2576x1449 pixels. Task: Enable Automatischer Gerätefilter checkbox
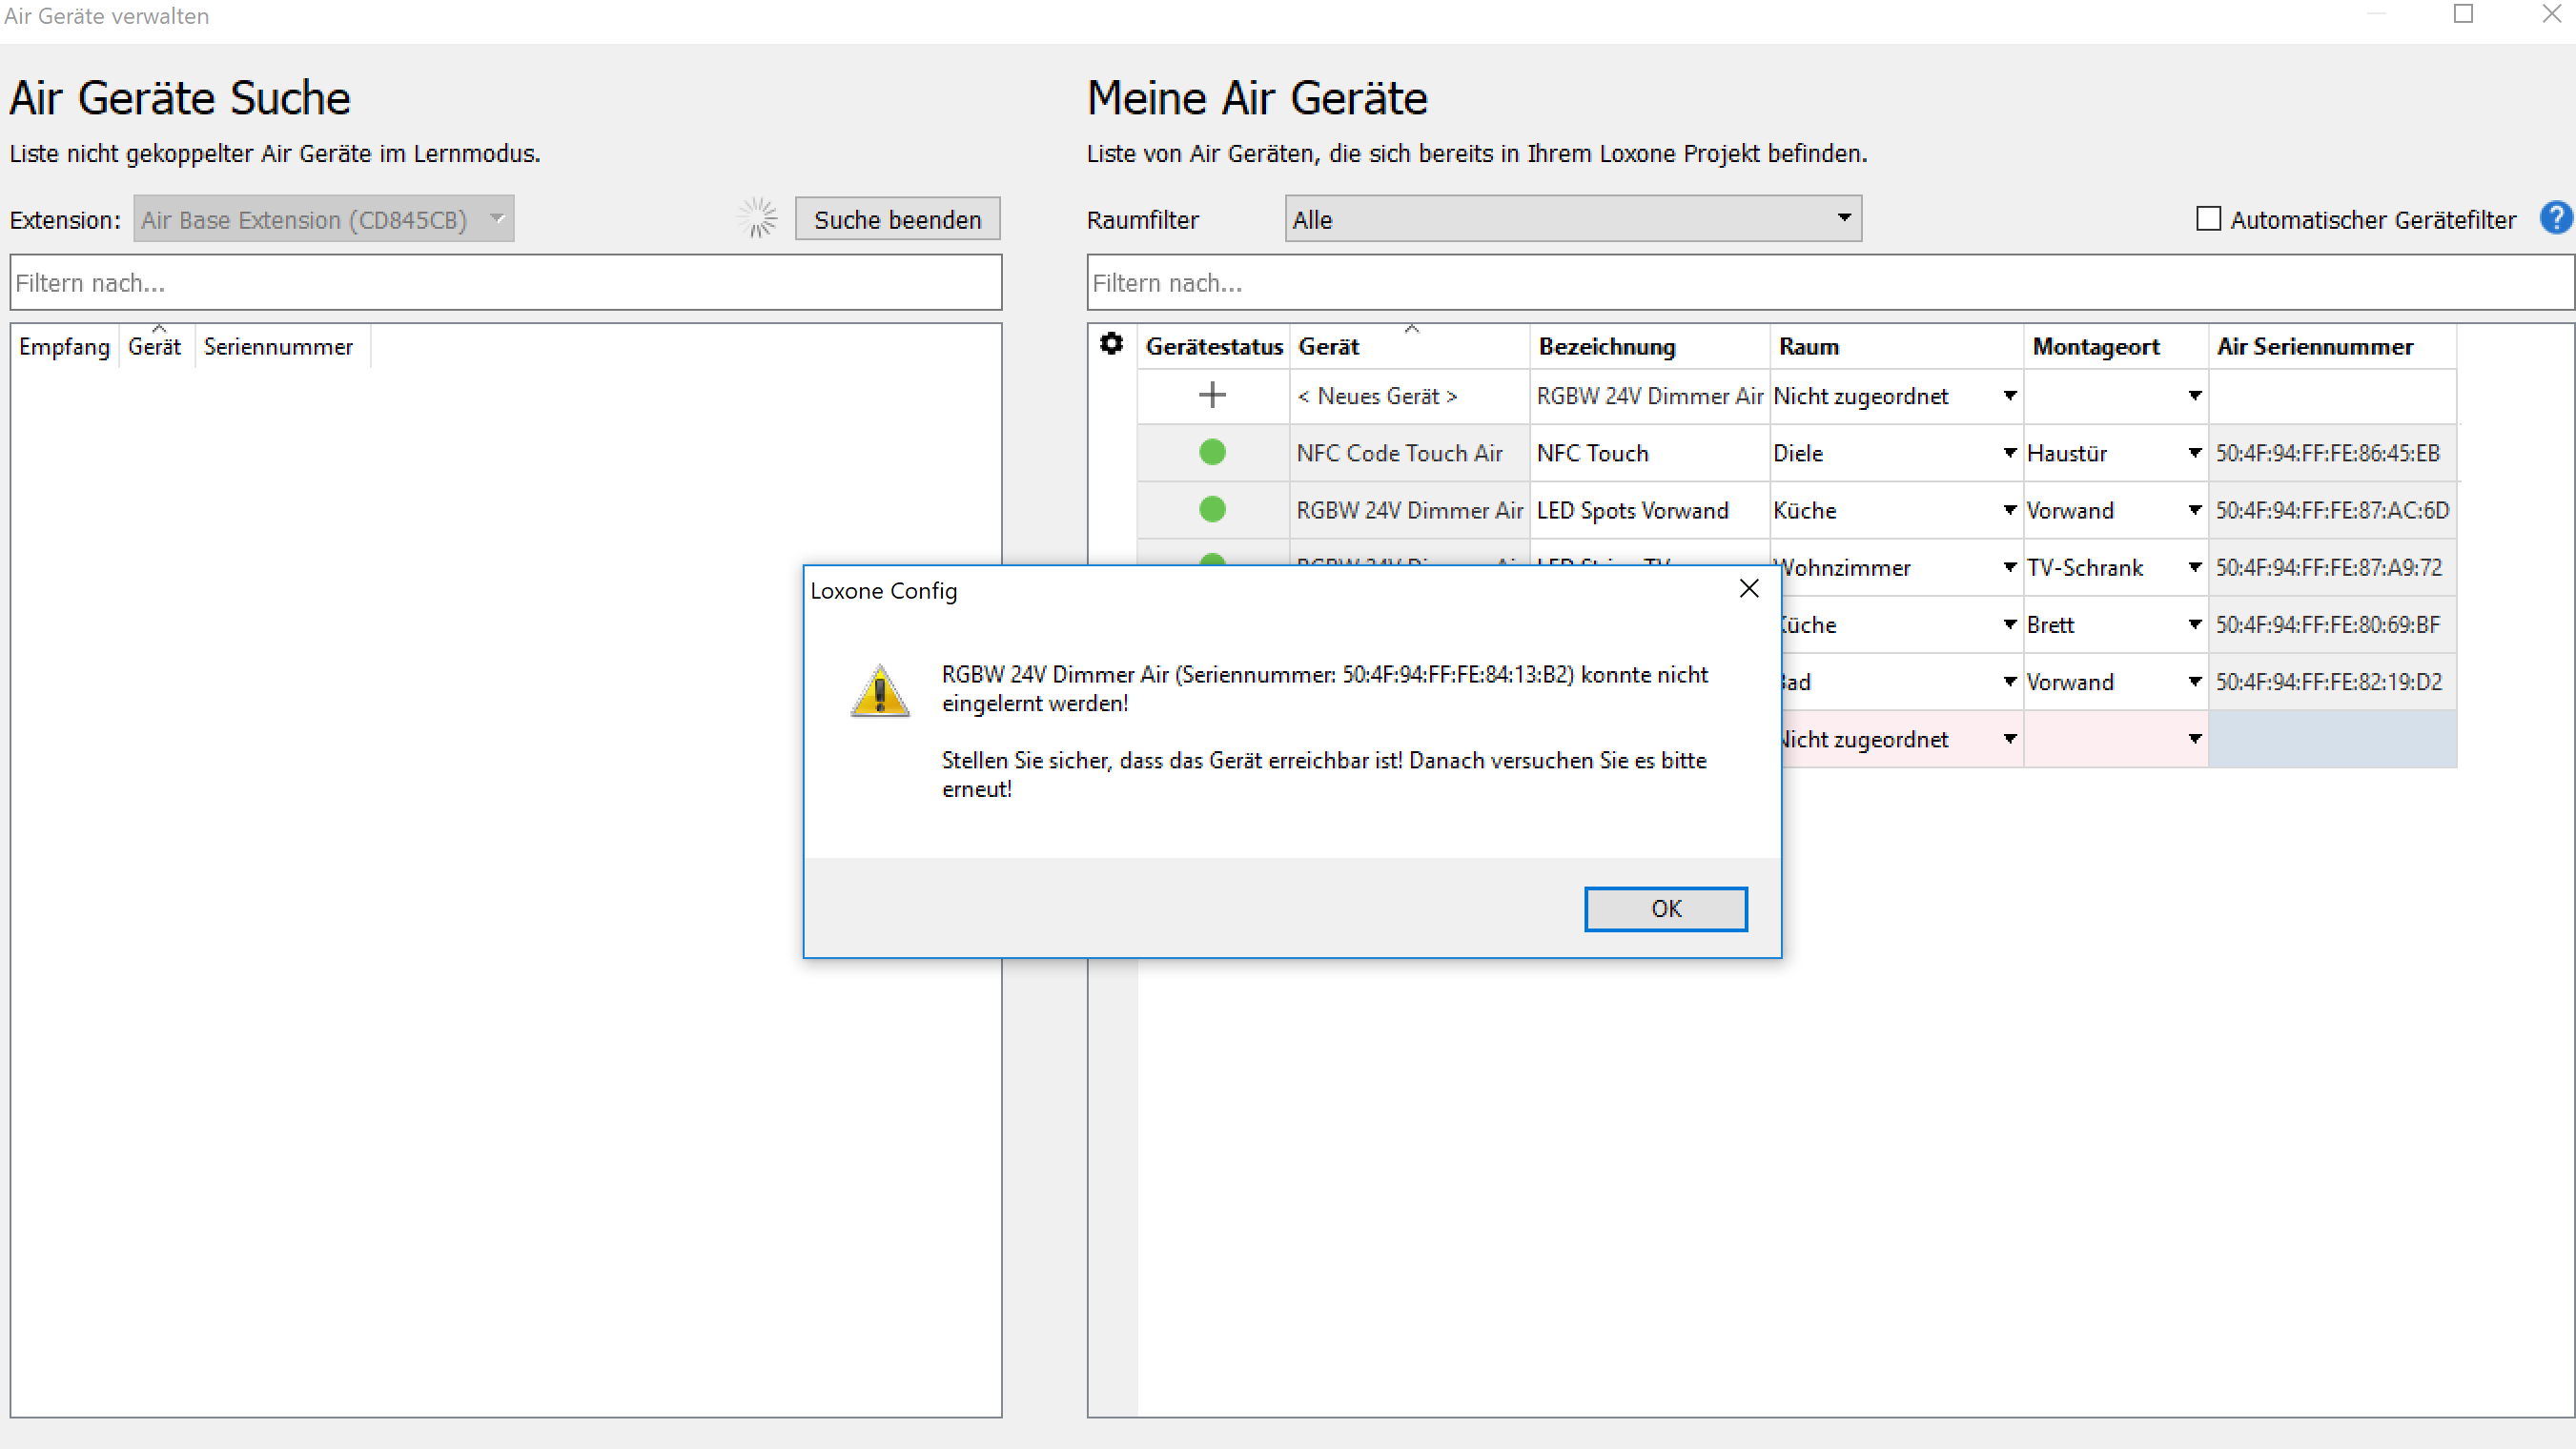click(2208, 219)
